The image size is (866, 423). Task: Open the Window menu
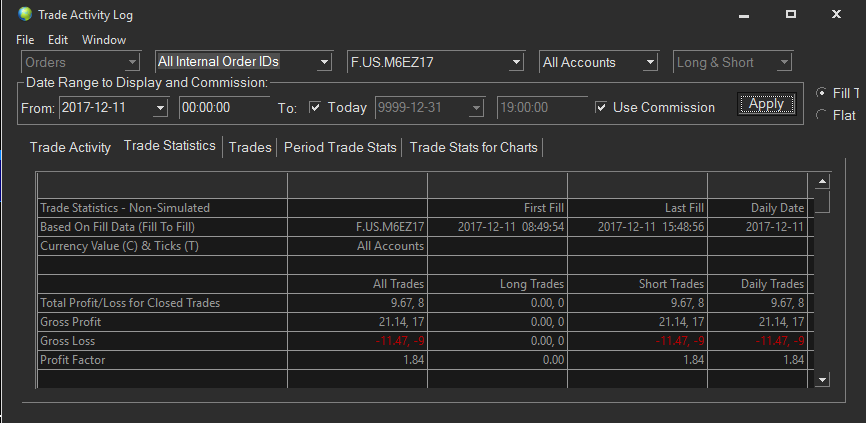point(104,40)
